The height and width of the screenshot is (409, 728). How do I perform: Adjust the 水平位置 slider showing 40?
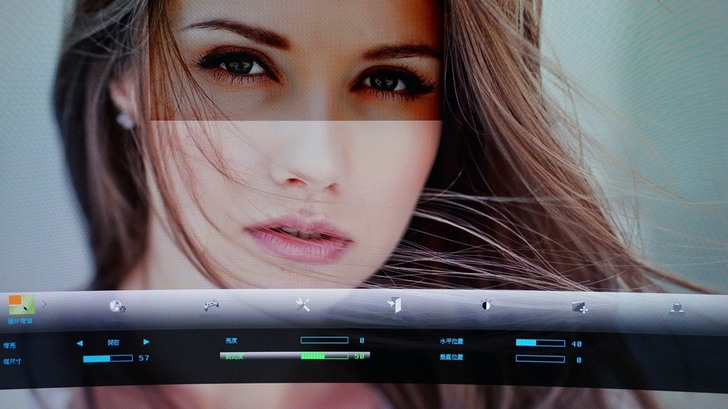click(x=540, y=343)
